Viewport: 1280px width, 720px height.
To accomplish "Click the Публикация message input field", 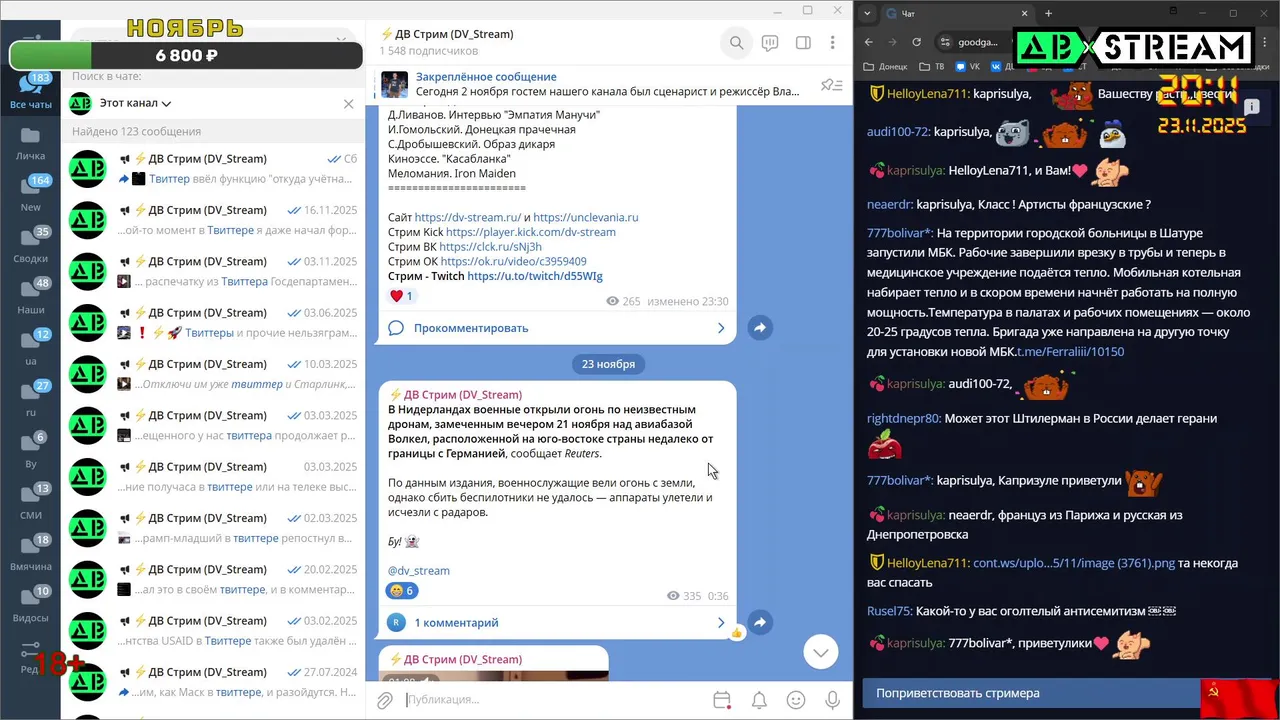I will 553,700.
